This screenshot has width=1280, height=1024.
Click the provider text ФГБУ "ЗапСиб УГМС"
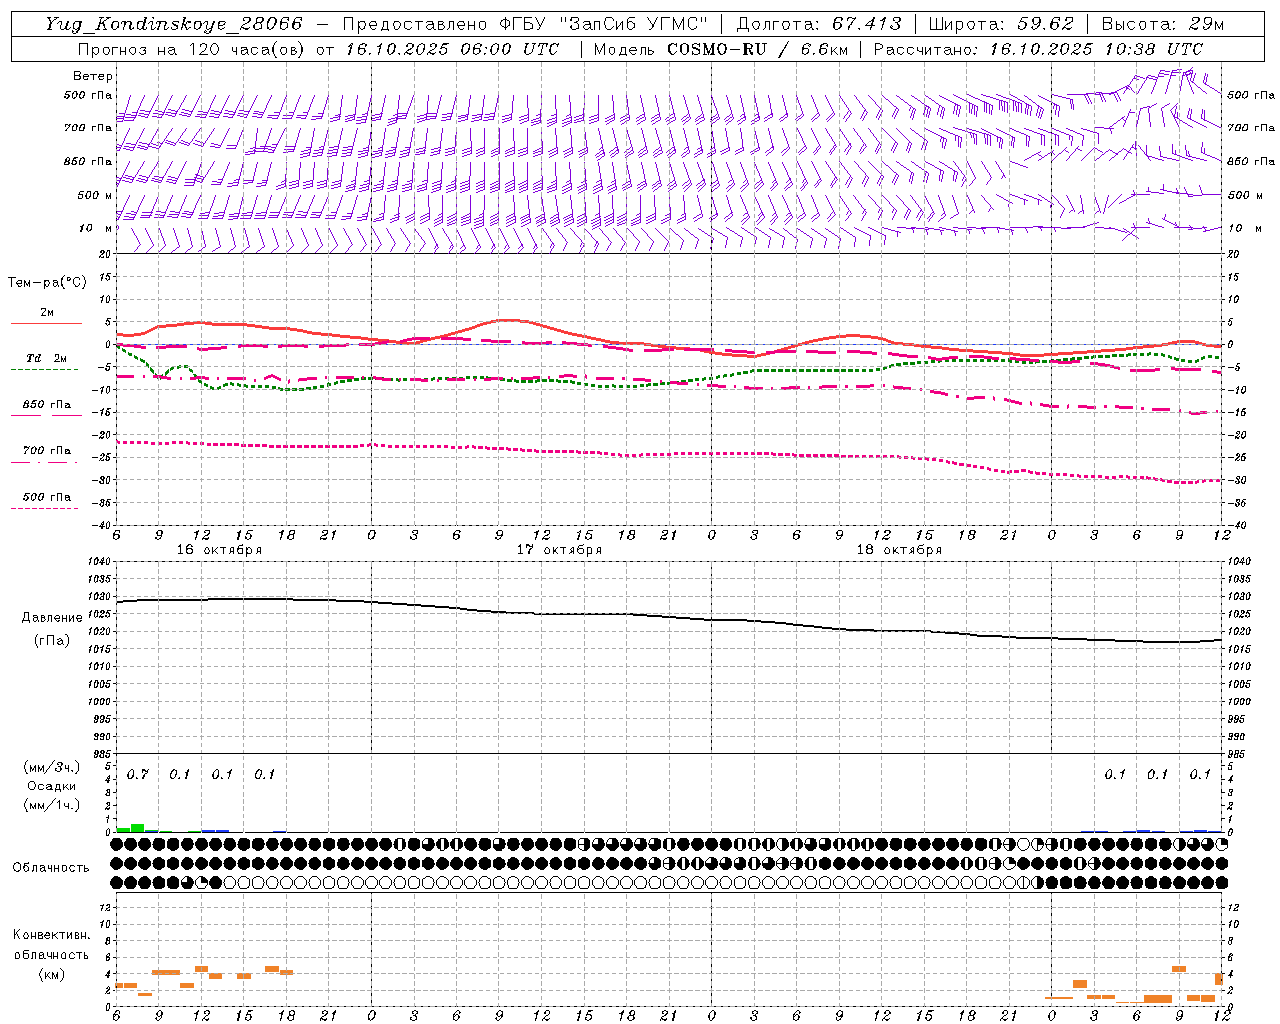[603, 24]
